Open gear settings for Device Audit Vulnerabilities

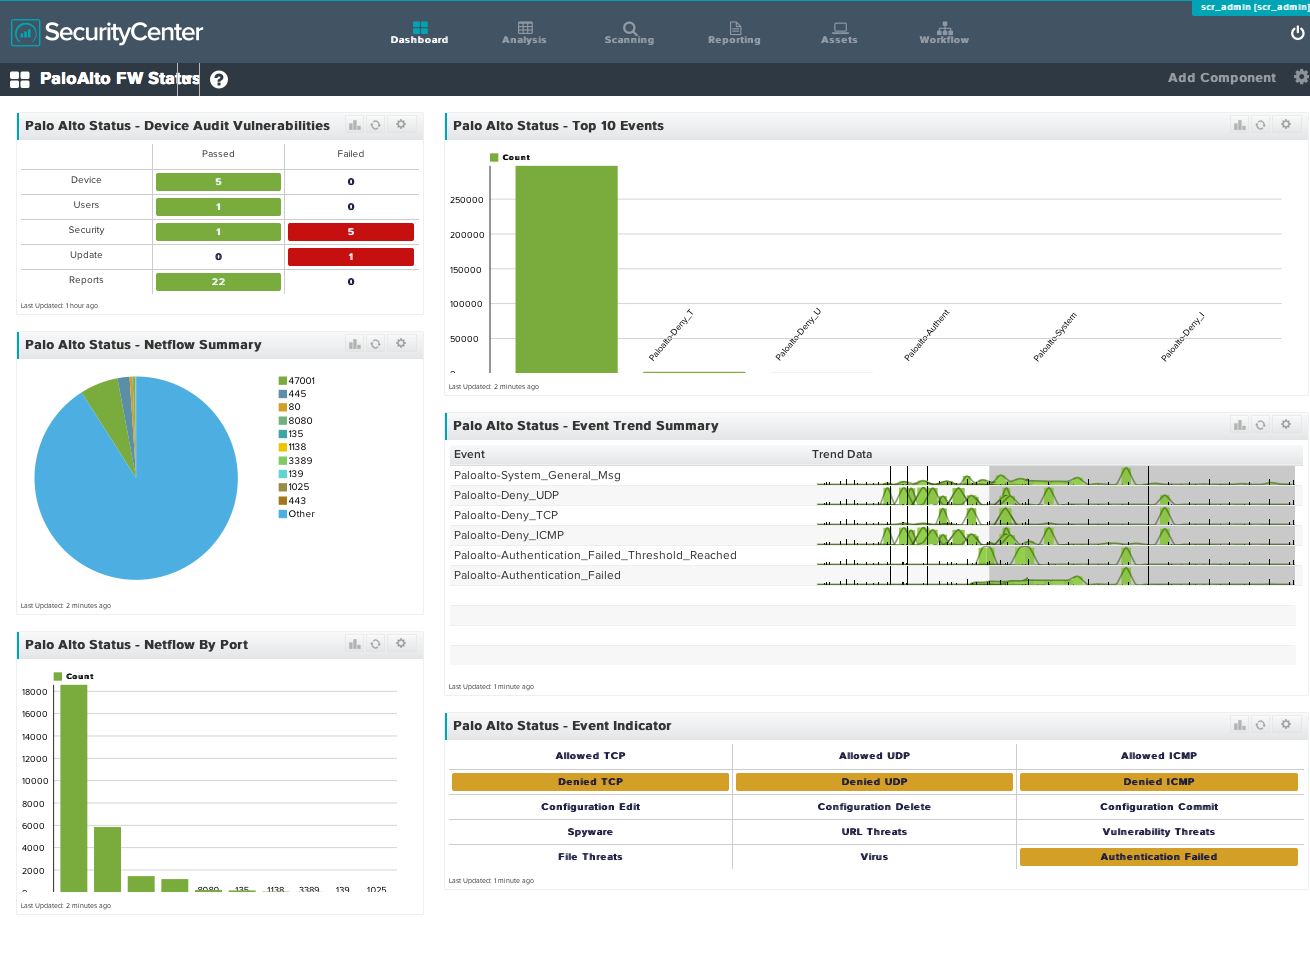[x=401, y=125]
